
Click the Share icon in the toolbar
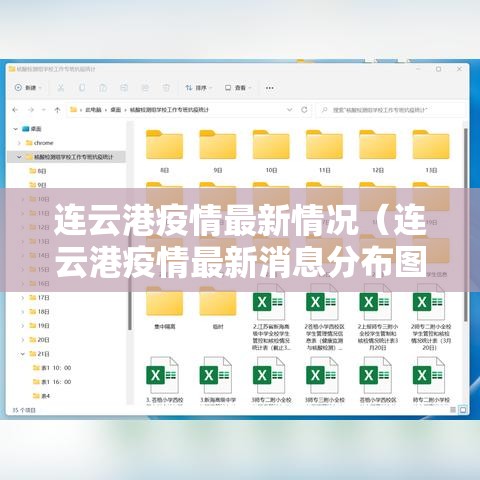[x=145, y=88]
